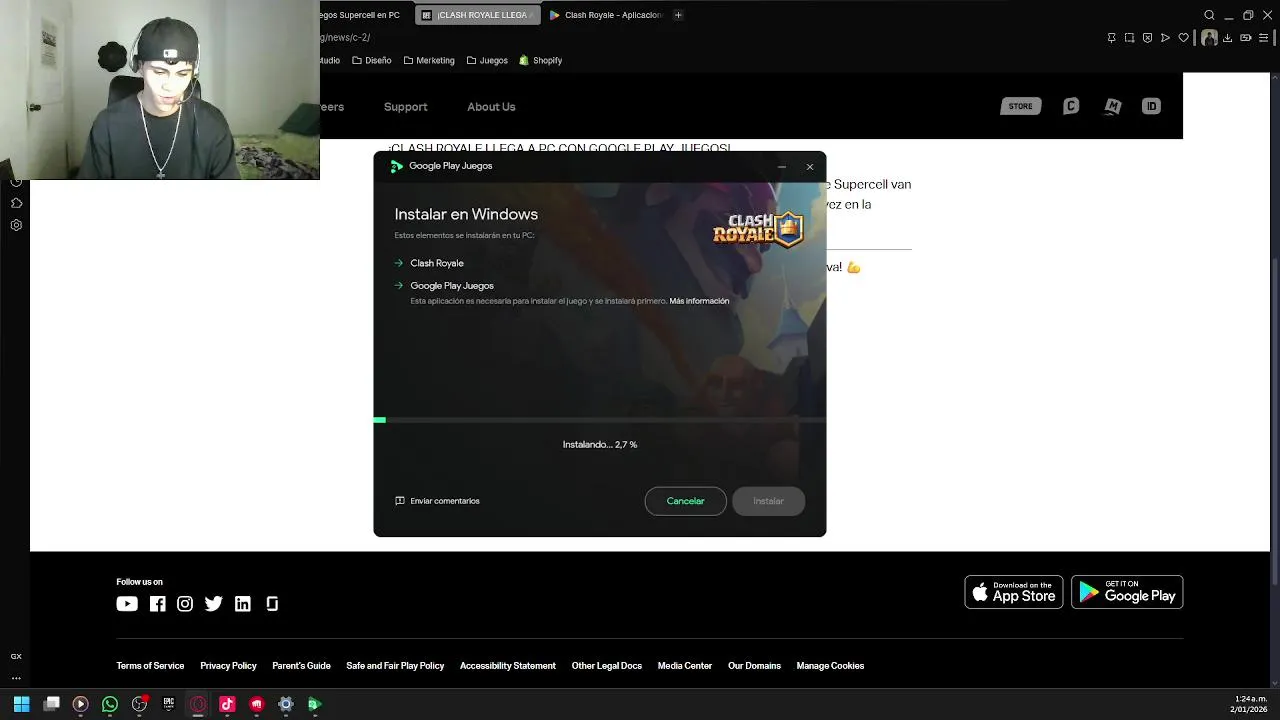
Task: Open the browser downloads icon
Action: click(x=1228, y=38)
